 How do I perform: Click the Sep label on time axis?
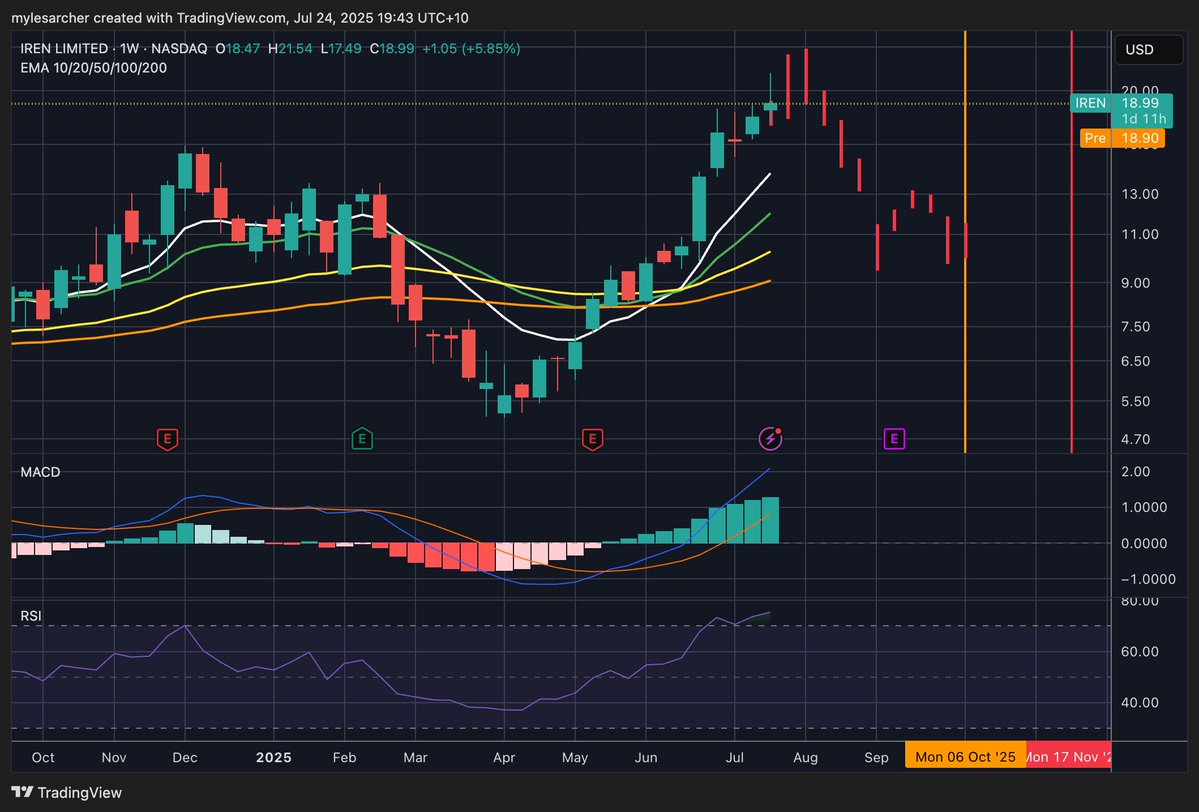tap(876, 758)
